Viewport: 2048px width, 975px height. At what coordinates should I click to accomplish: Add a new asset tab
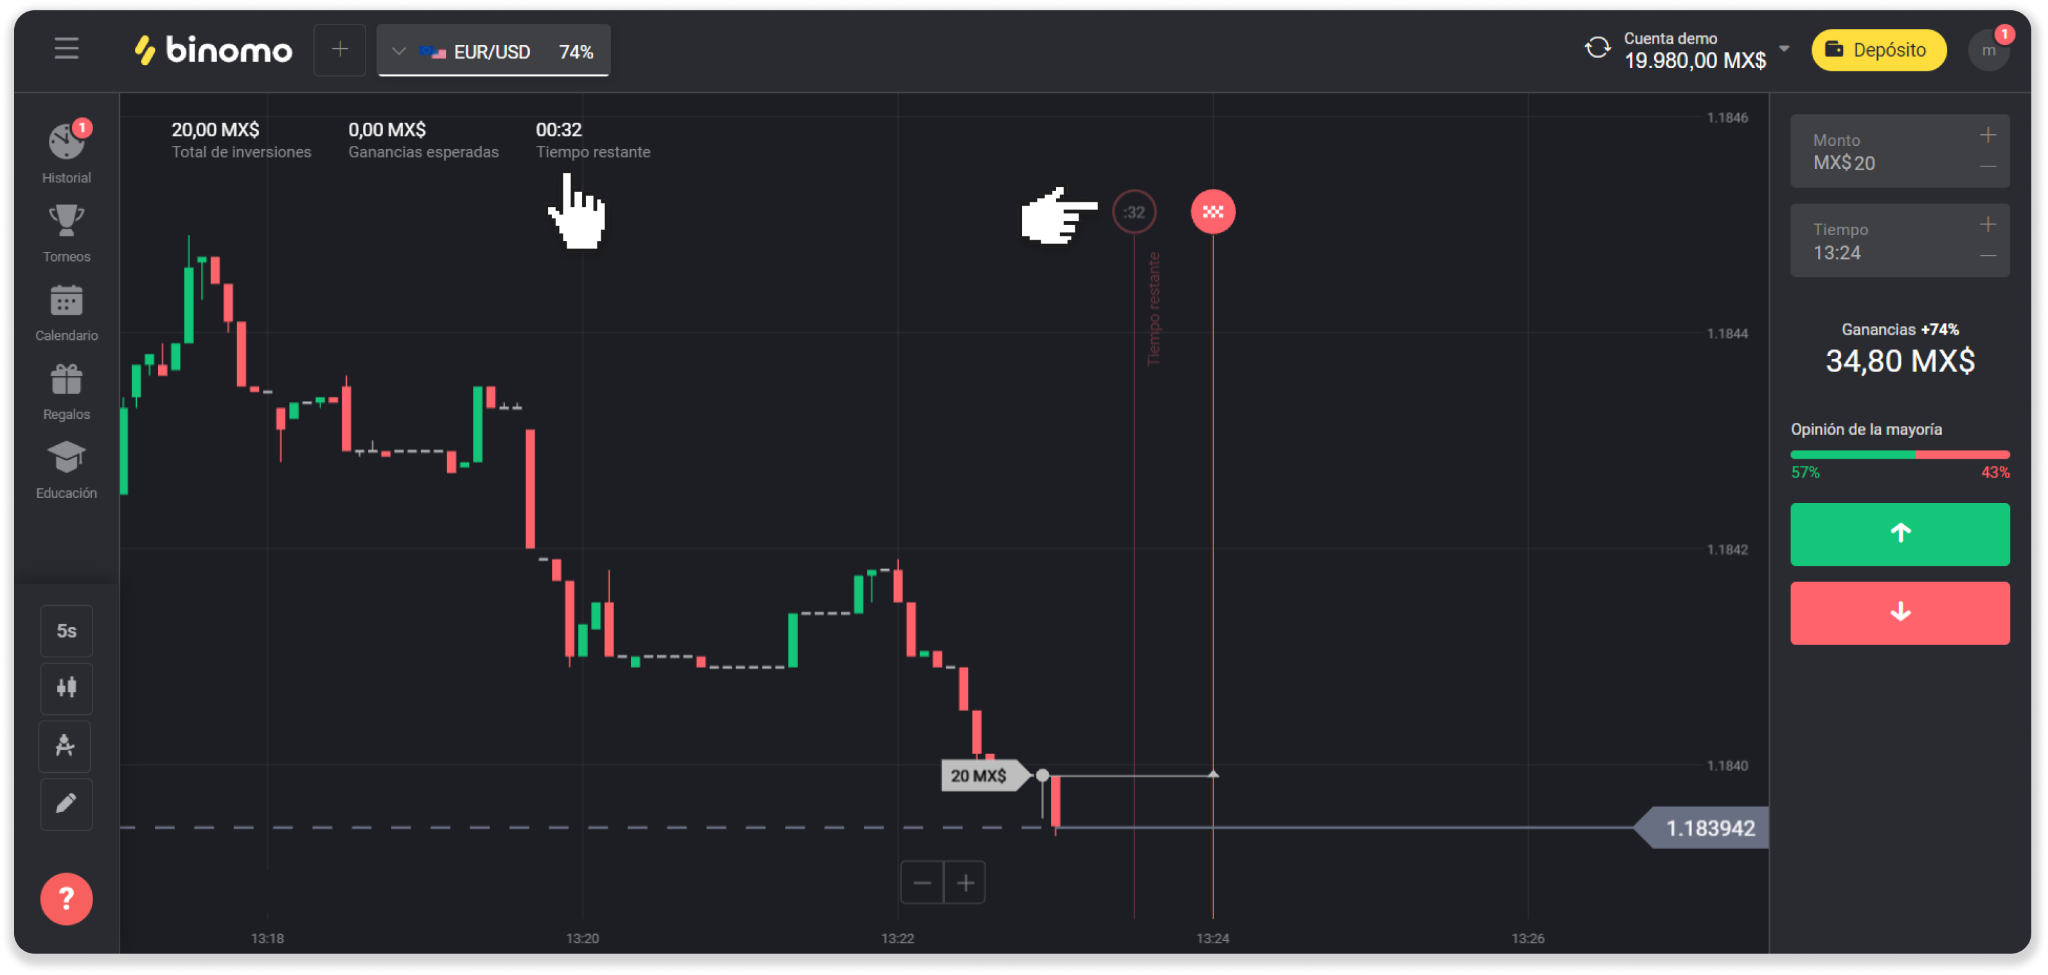click(339, 50)
